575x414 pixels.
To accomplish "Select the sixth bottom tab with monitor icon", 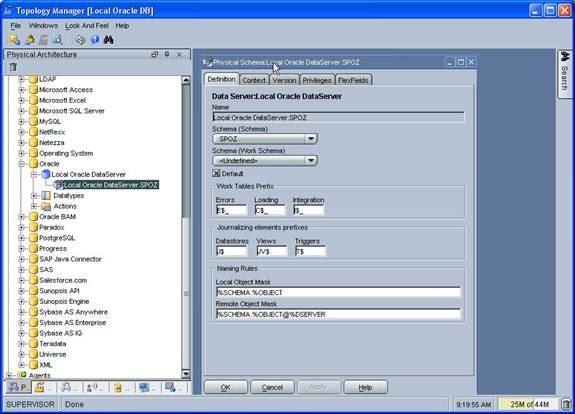I will coord(148,387).
